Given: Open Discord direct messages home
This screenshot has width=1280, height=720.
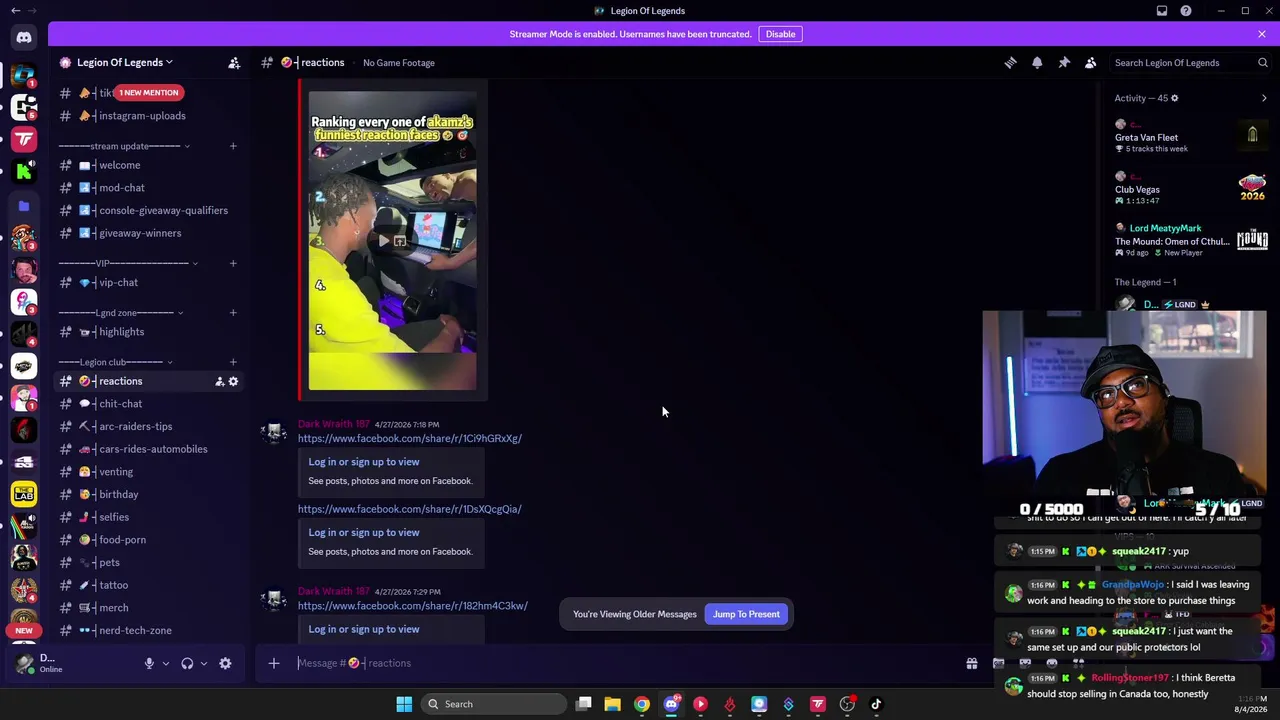Looking at the screenshot, I should click(x=24, y=38).
